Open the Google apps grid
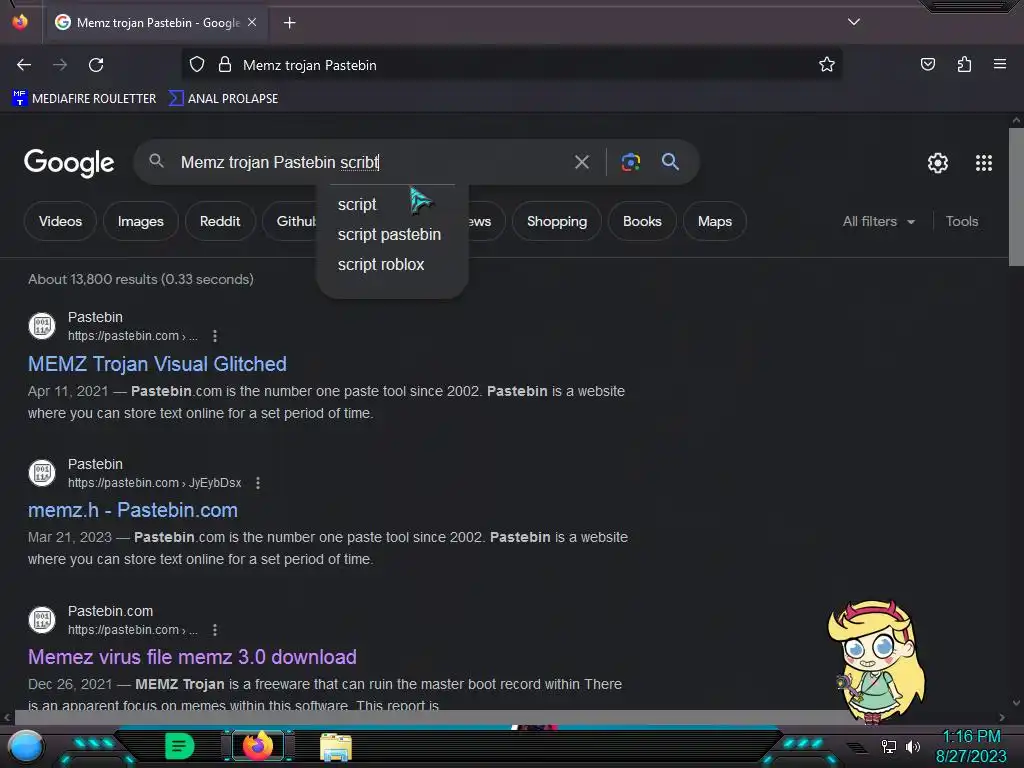 (984, 163)
